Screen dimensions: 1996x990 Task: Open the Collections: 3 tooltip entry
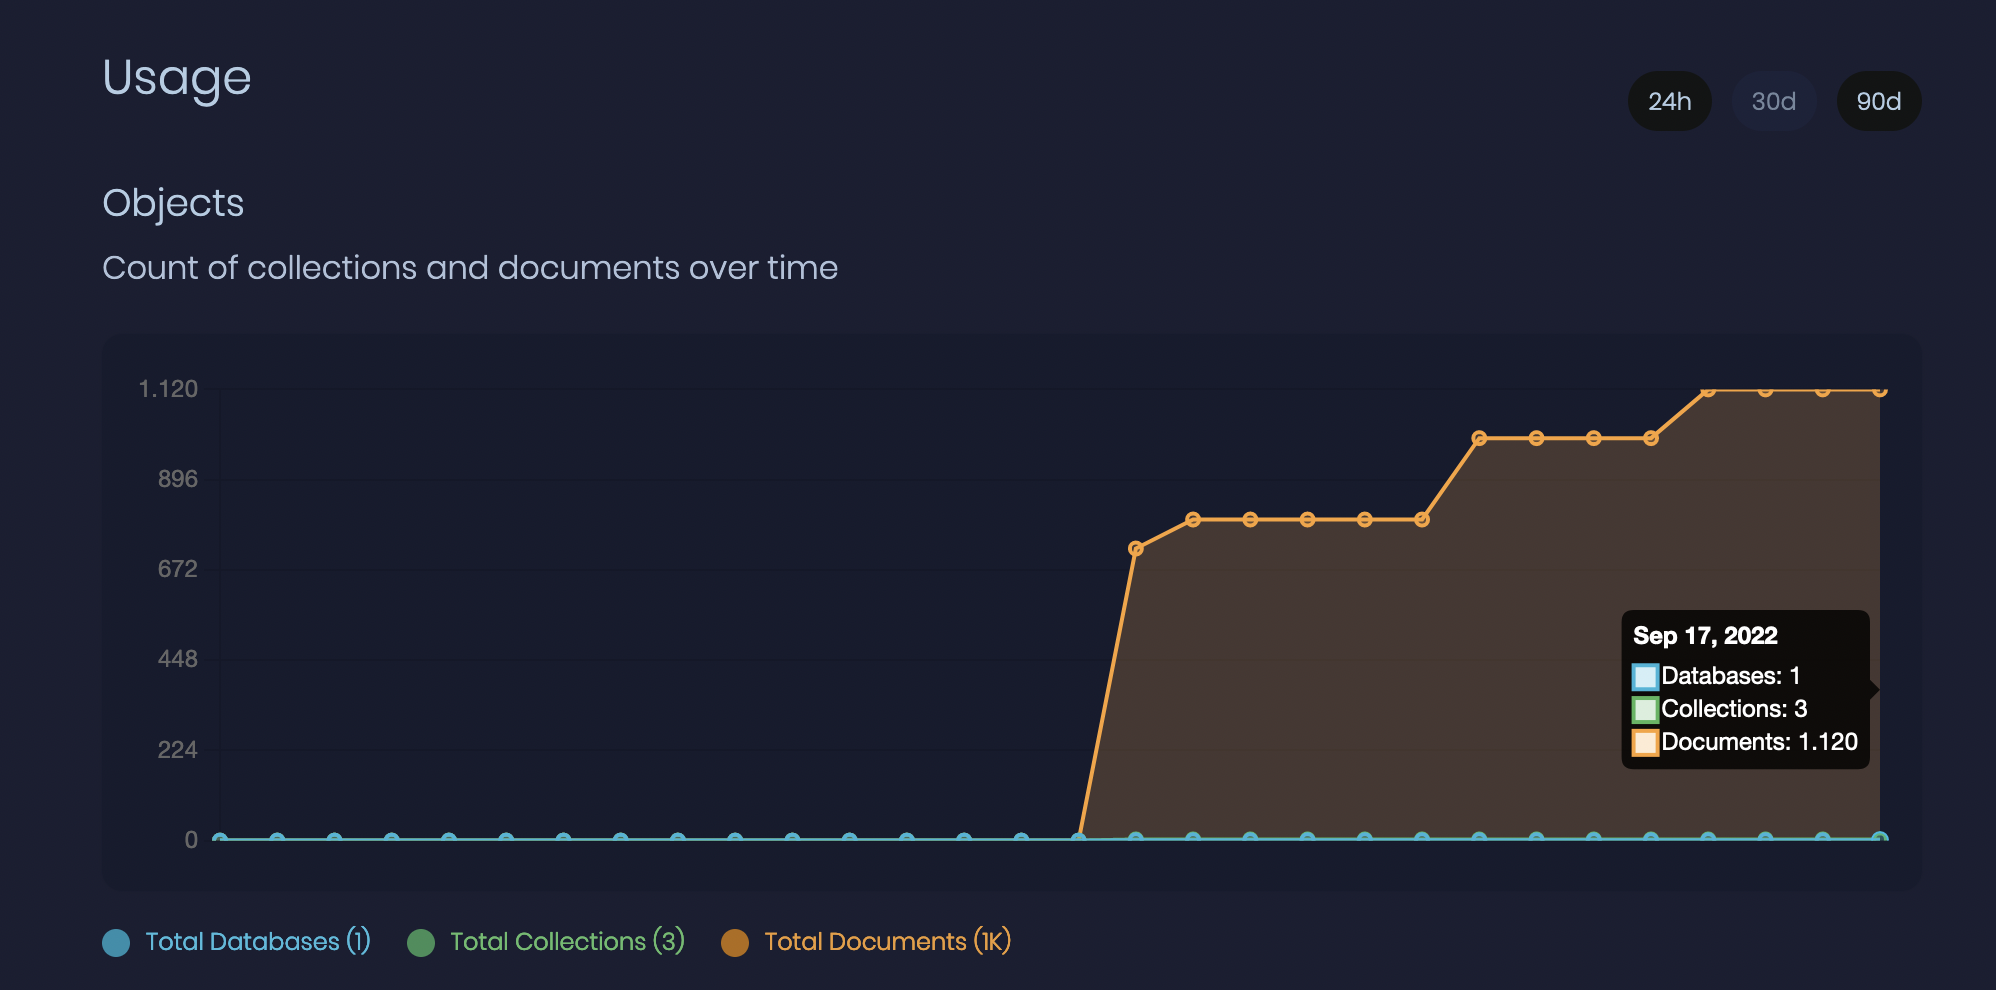pyautogui.click(x=1735, y=709)
